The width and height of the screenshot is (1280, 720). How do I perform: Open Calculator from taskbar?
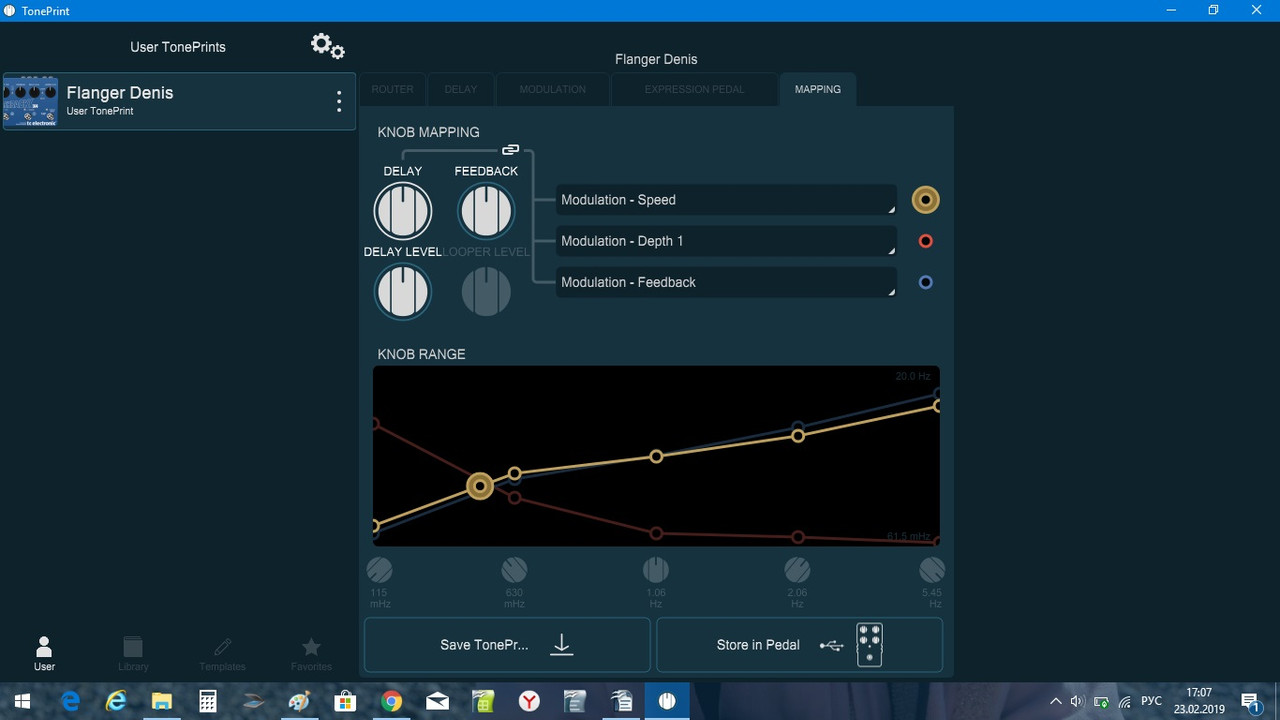click(208, 701)
